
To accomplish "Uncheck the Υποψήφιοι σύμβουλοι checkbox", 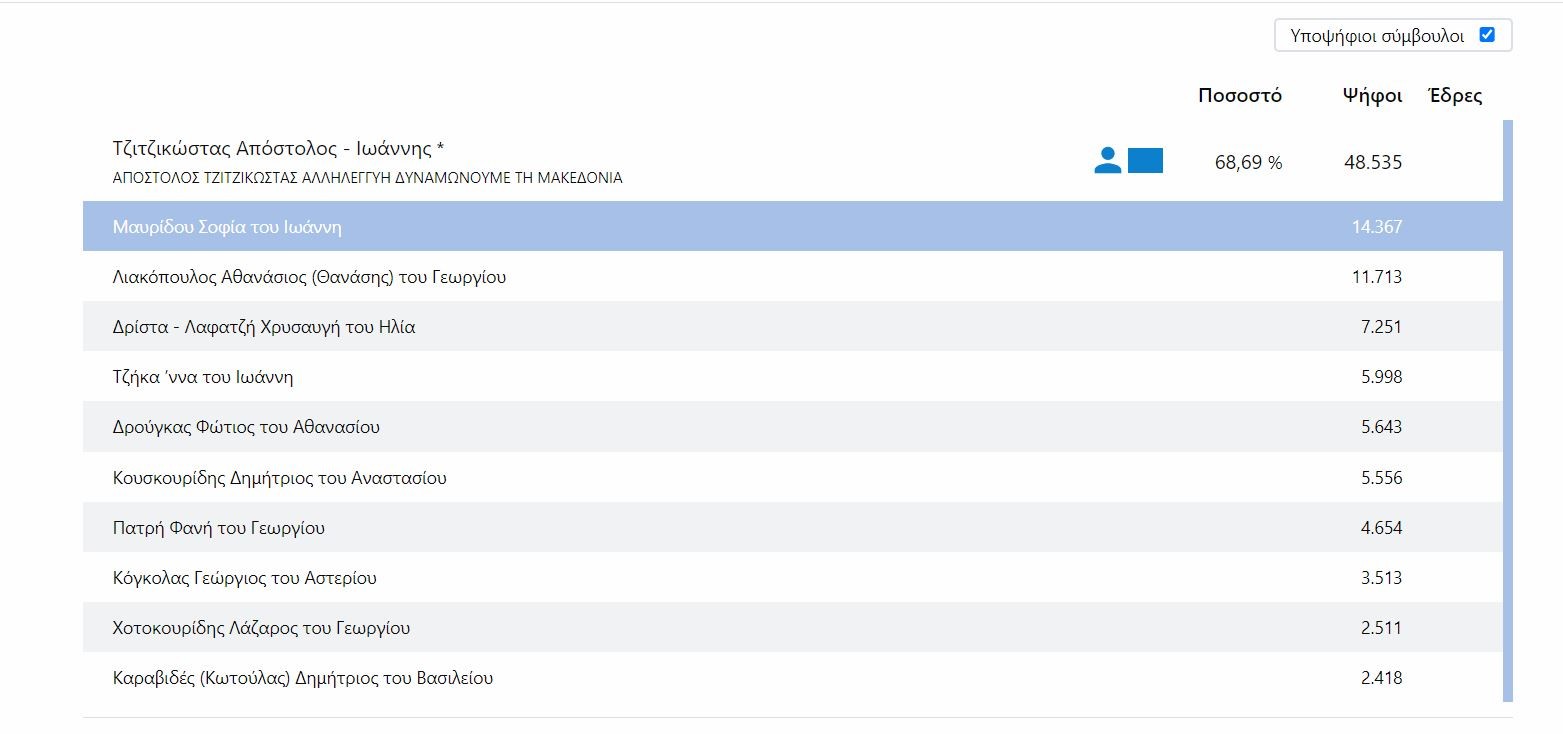I will (x=1486, y=35).
